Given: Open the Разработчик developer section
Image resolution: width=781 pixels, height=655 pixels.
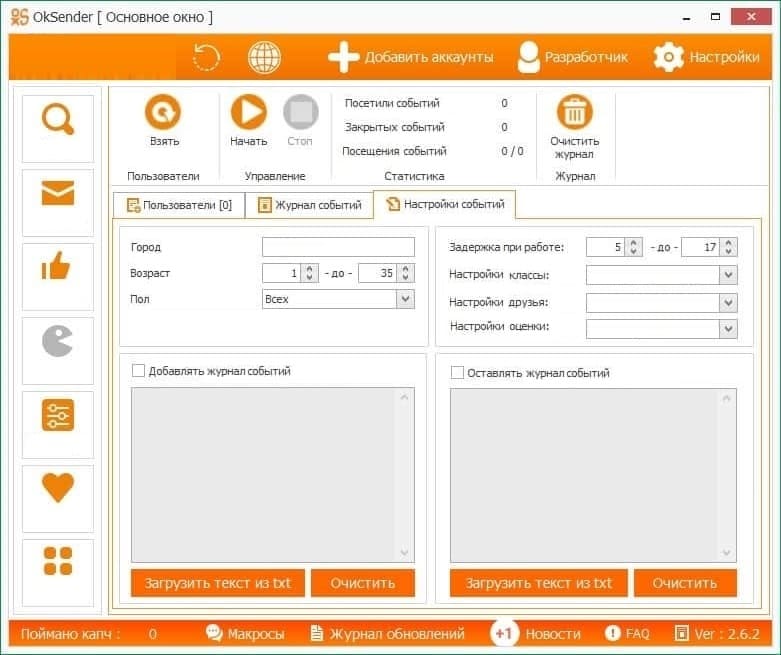Looking at the screenshot, I should pos(573,57).
